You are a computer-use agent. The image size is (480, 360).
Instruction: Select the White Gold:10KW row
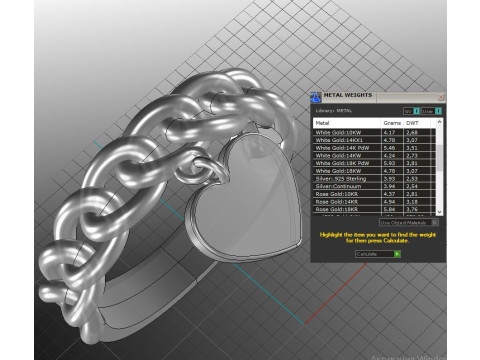(374, 132)
